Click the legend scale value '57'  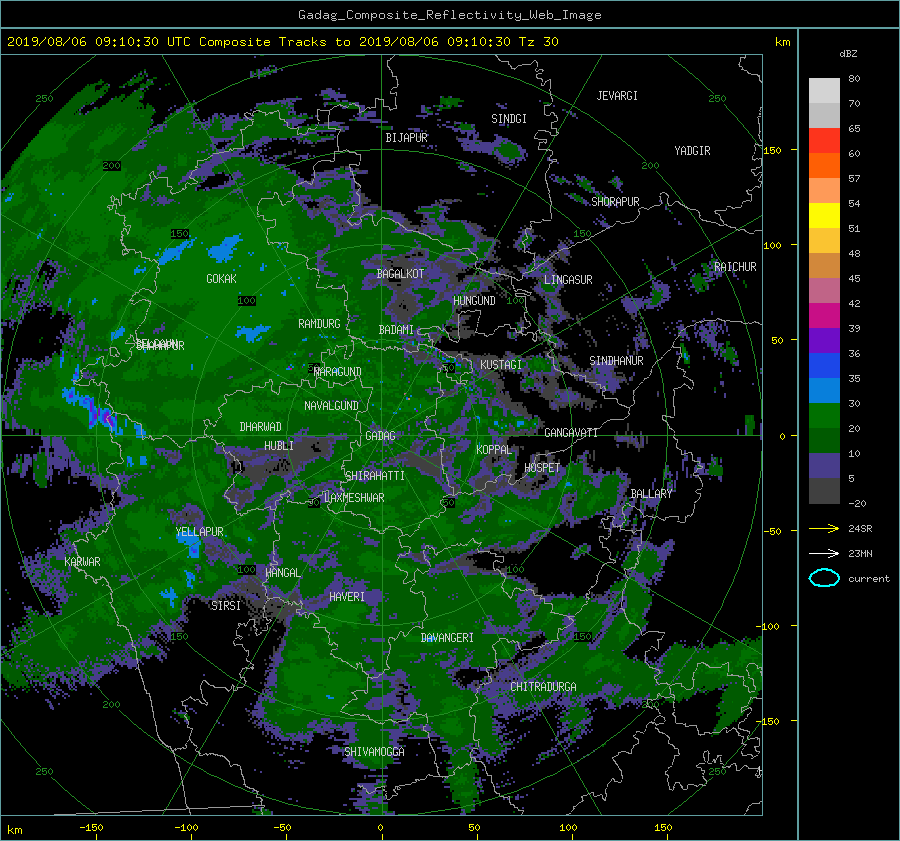pyautogui.click(x=854, y=179)
